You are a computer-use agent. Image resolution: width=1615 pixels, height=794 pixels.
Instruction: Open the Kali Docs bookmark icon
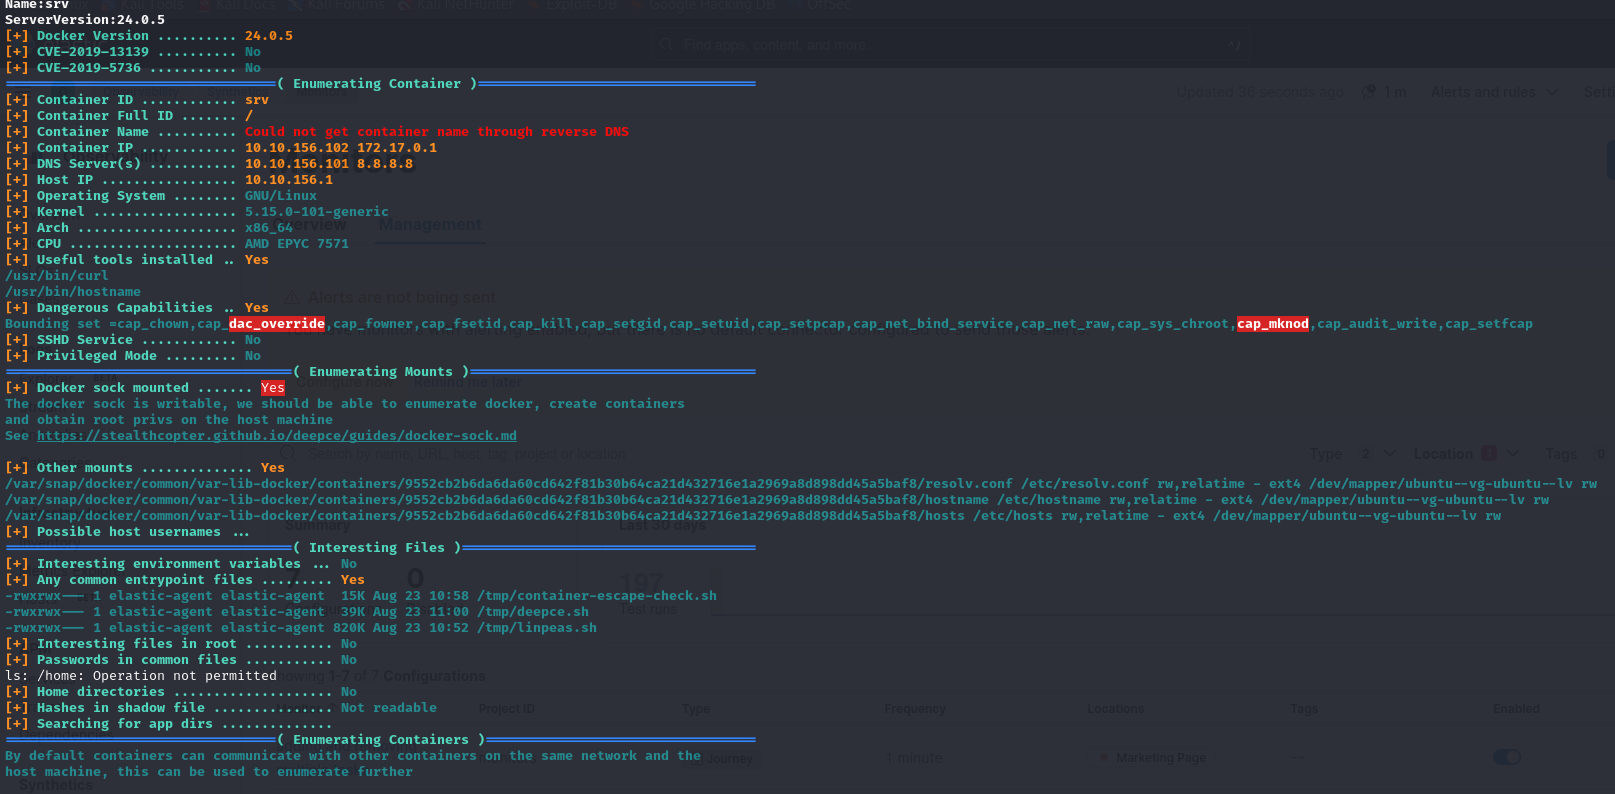click(206, 5)
